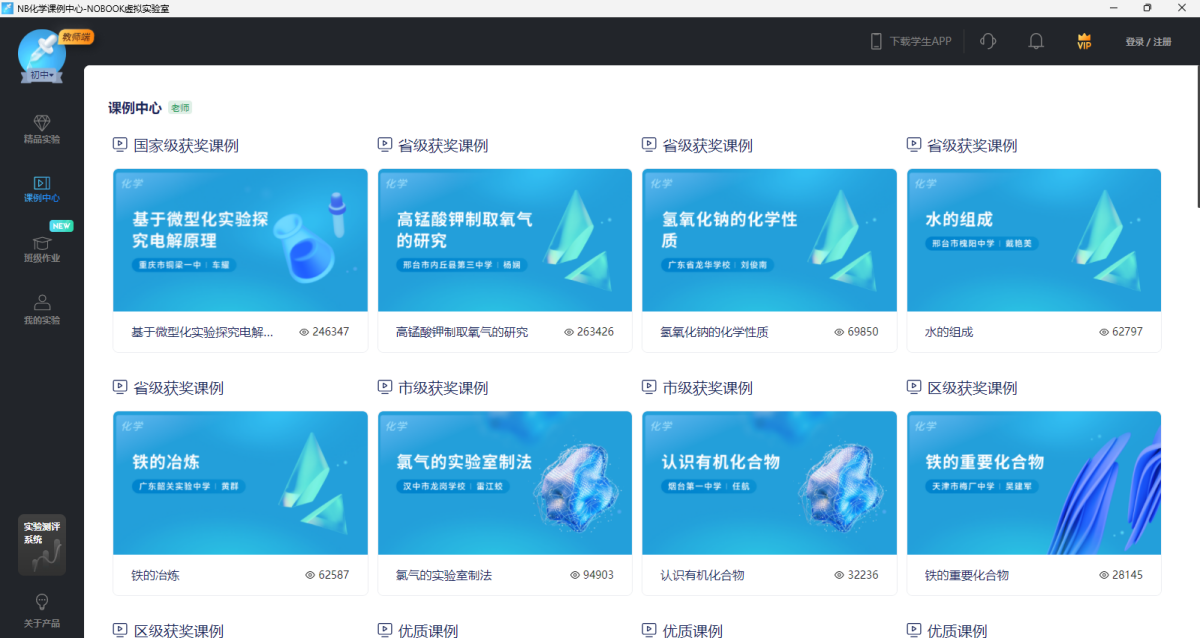Click the 教师端 badge on logo
Viewport: 1200px width, 638px height.
[x=76, y=37]
